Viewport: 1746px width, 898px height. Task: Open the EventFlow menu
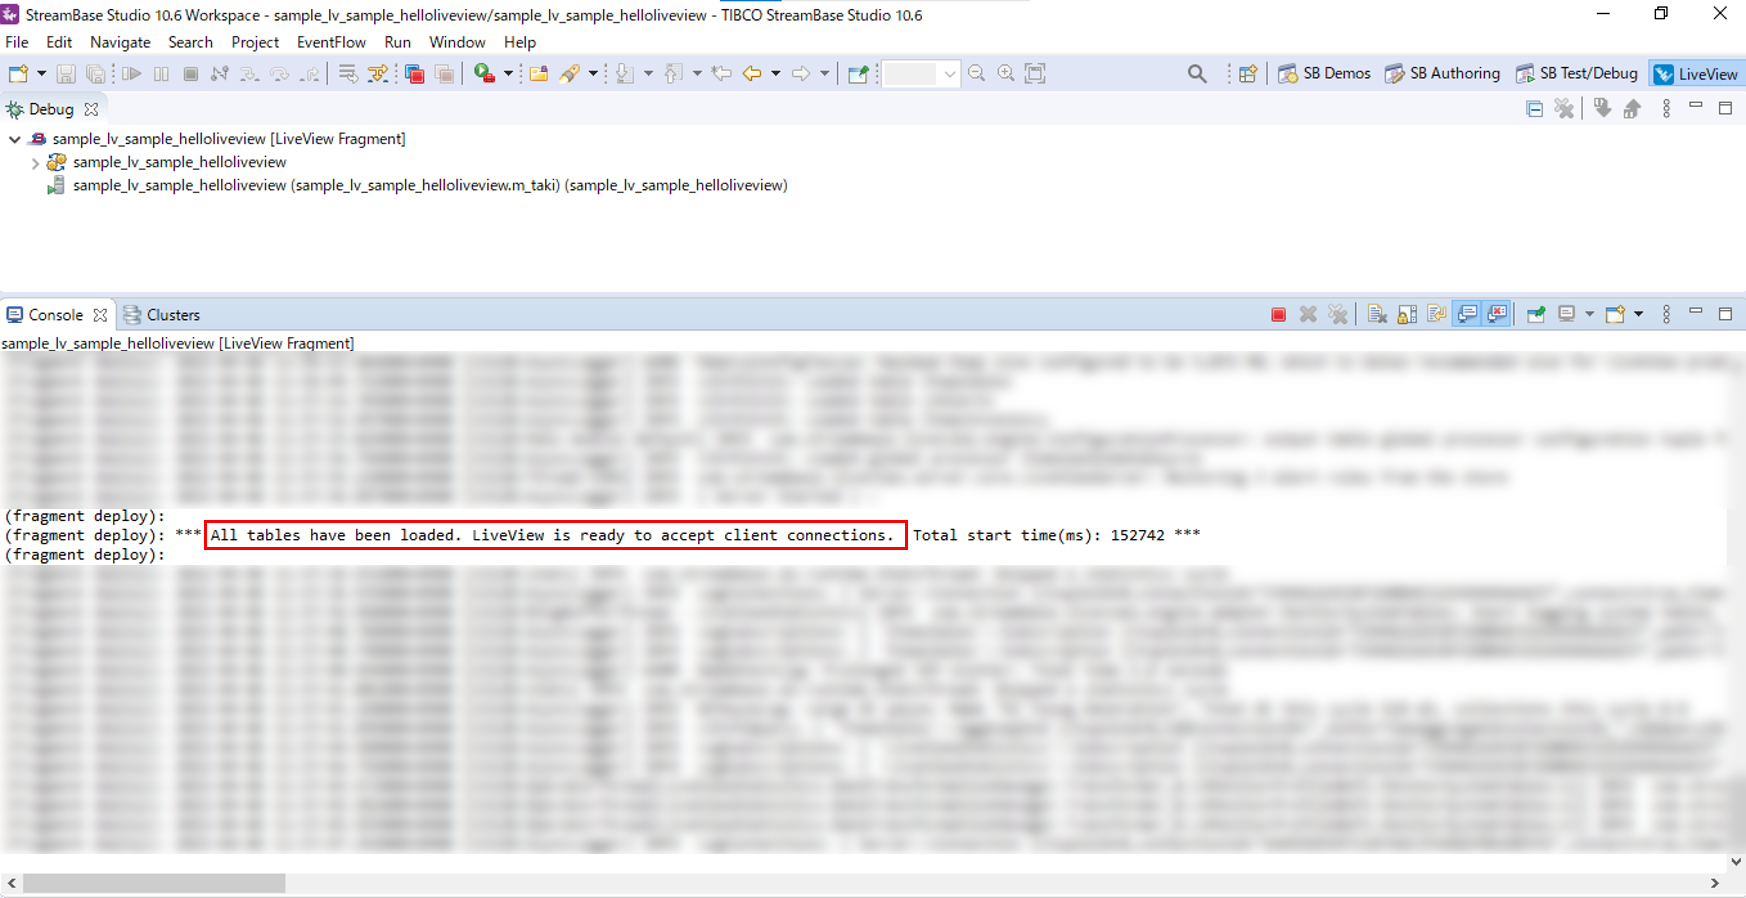(x=331, y=42)
